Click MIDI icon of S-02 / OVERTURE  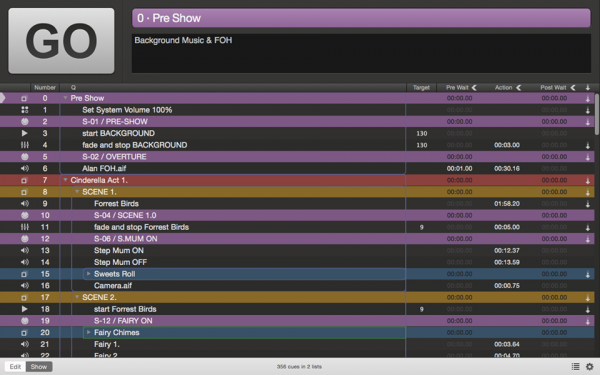click(x=24, y=157)
